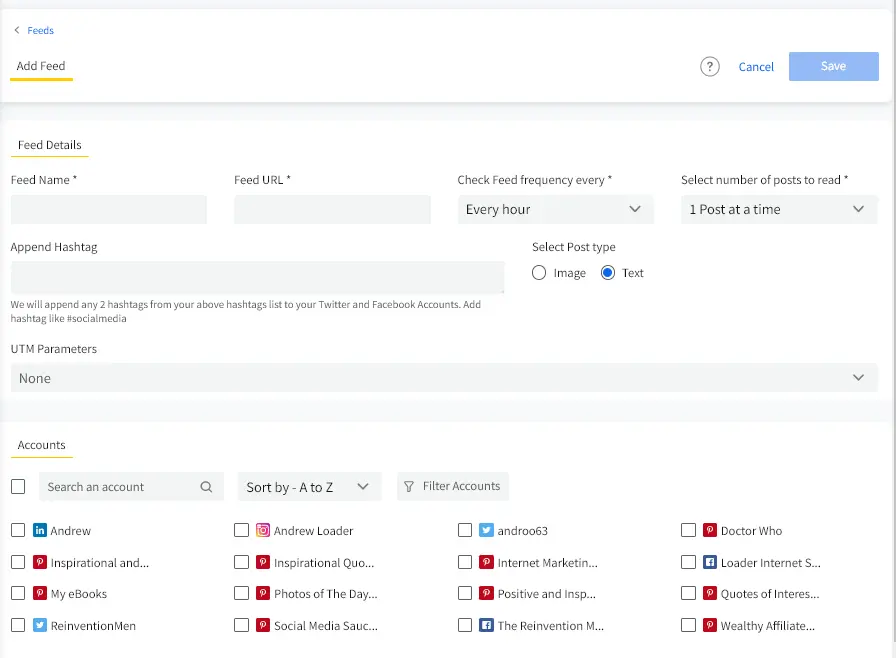
Task: Click the Facebook icon next to Loader Internet
Action: pos(710,563)
